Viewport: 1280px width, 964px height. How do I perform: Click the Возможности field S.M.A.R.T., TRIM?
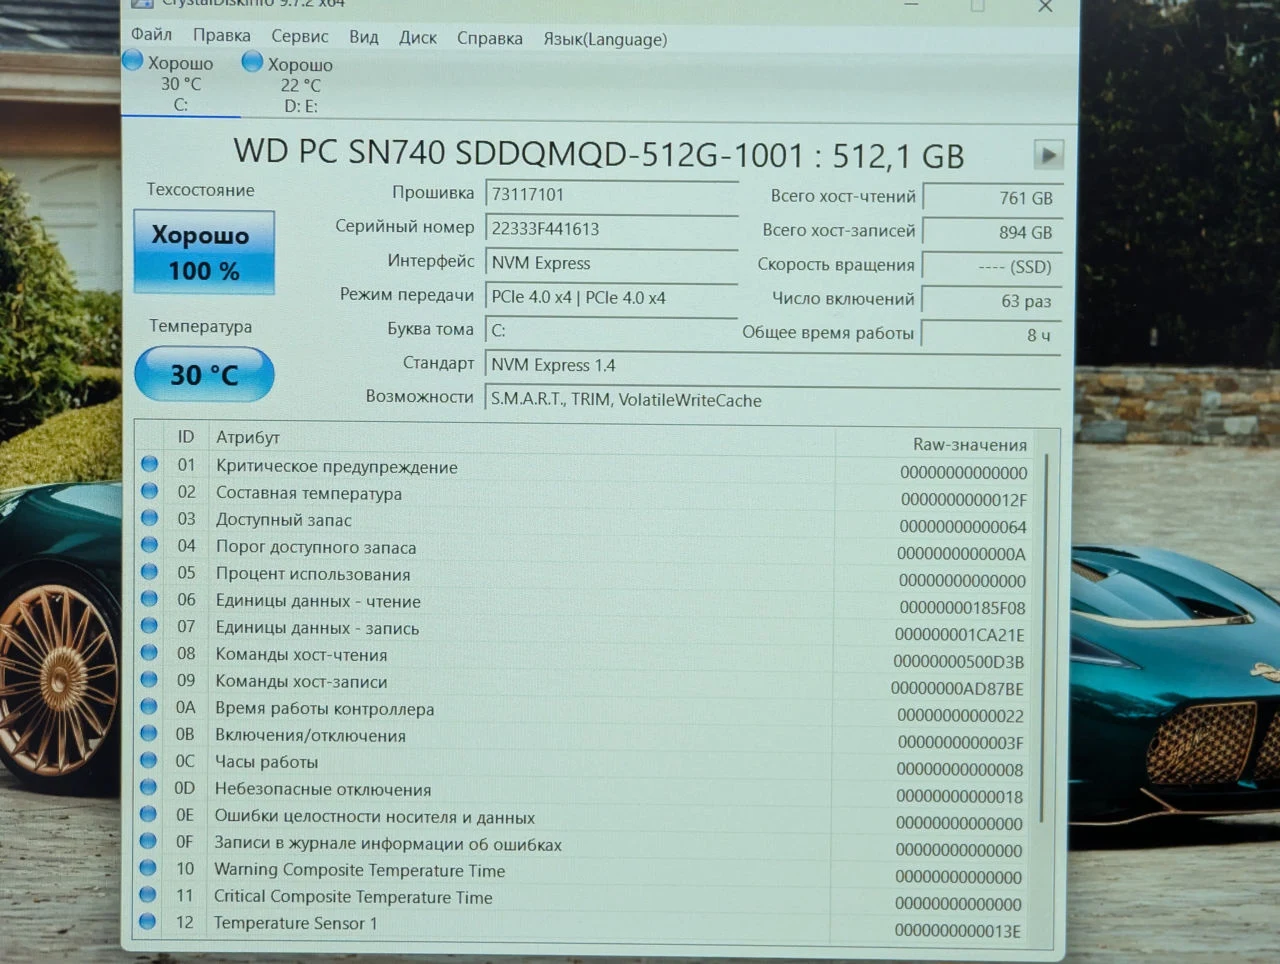coord(772,399)
